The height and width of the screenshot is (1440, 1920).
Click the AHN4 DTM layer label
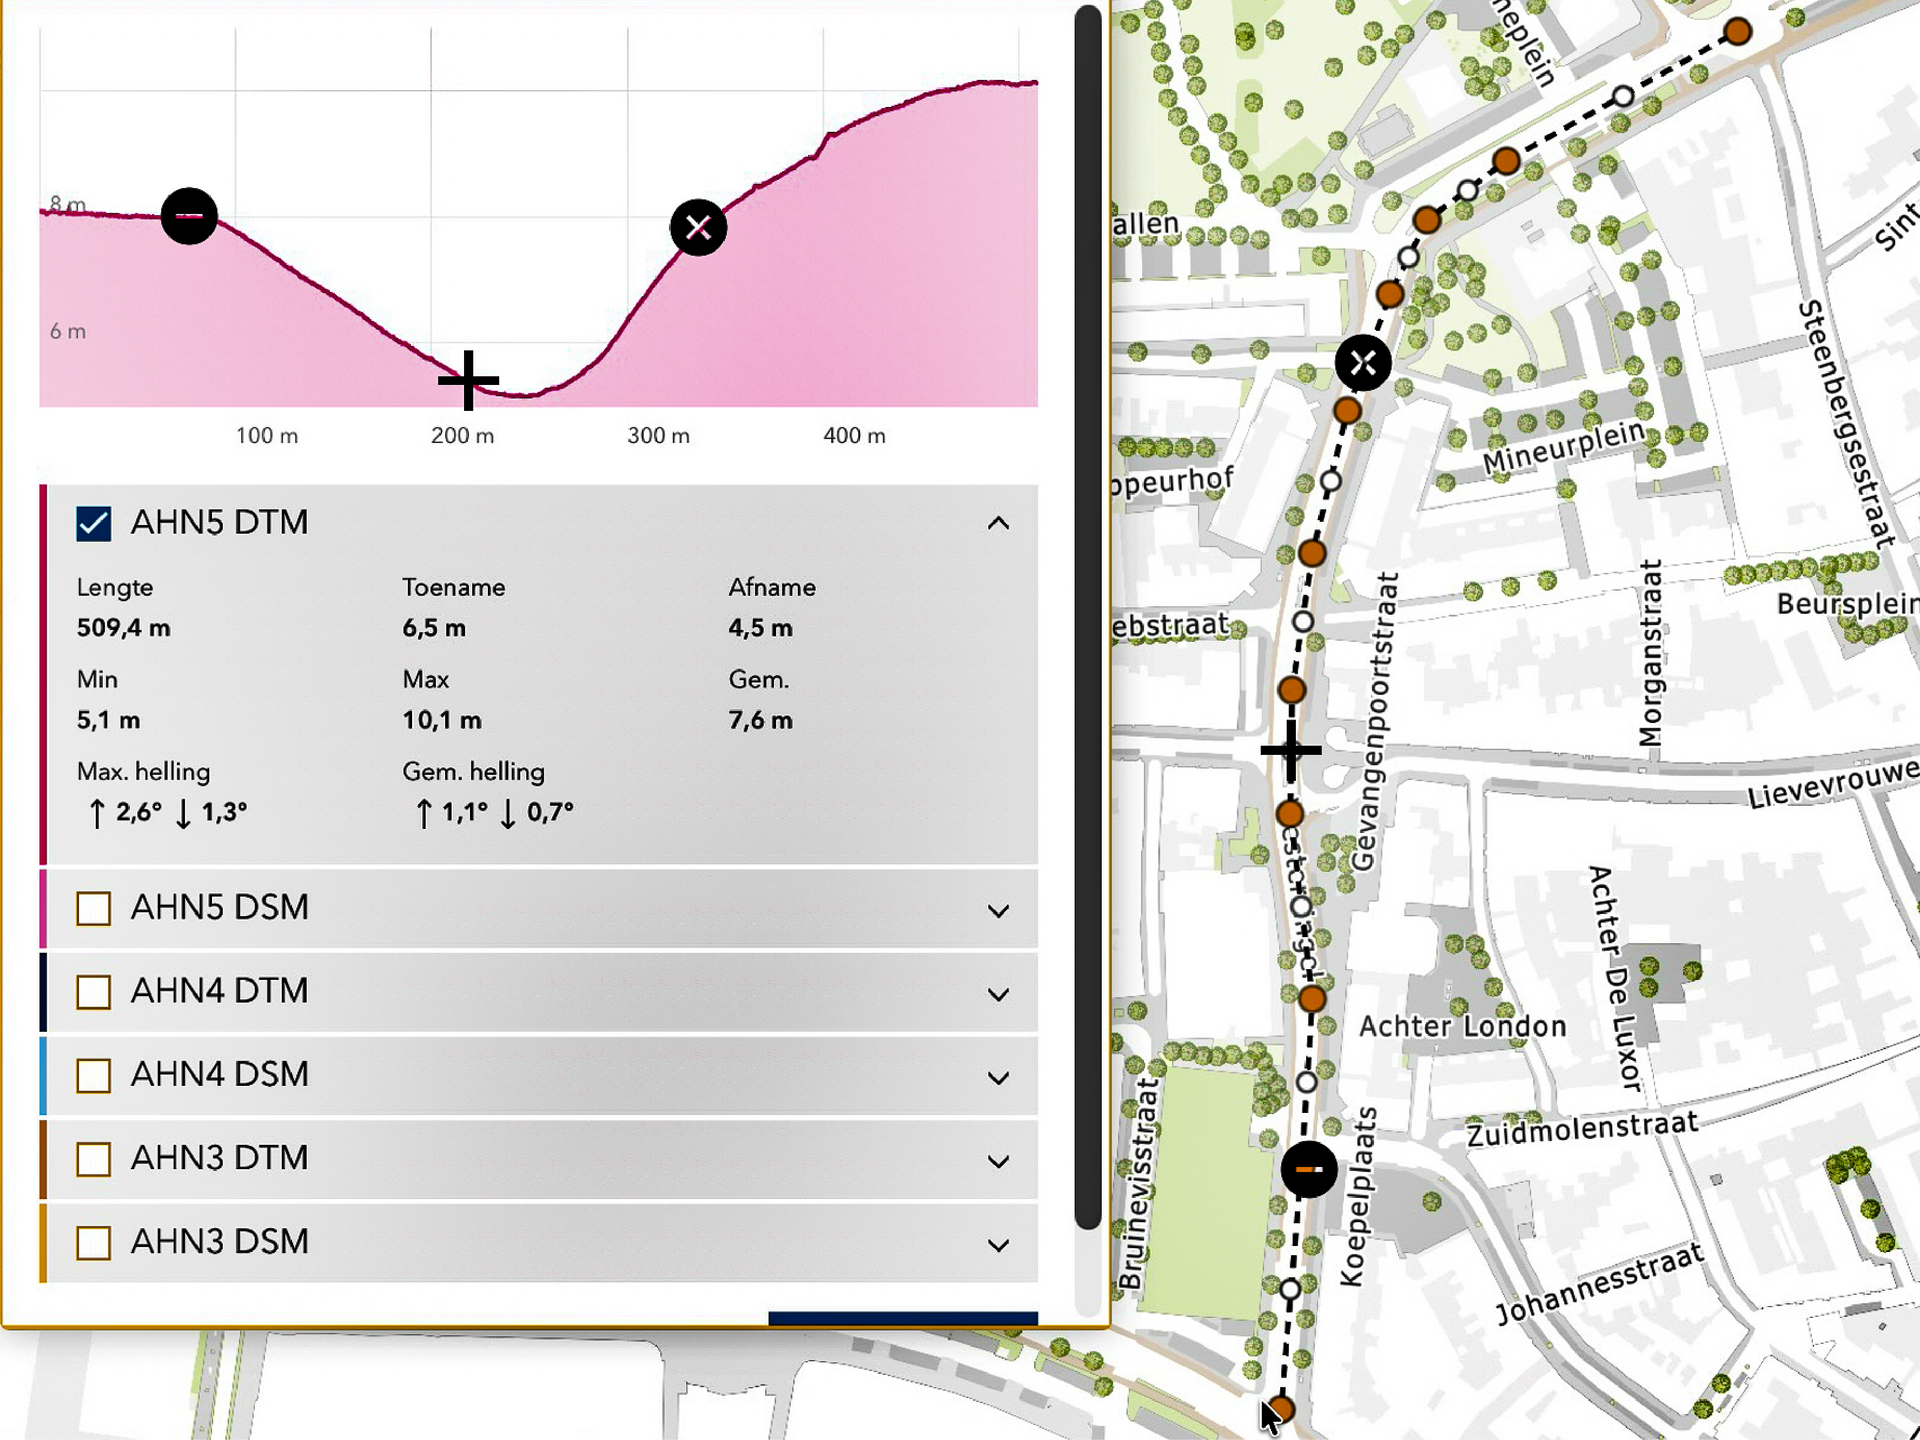point(219,991)
